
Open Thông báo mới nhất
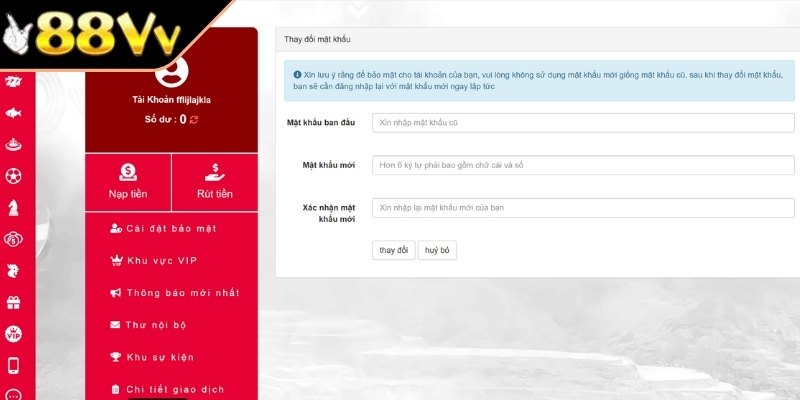(x=175, y=293)
